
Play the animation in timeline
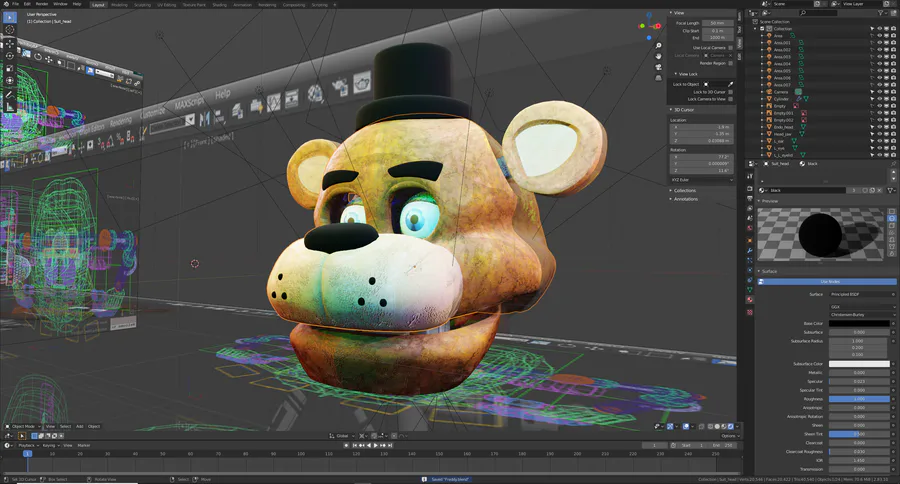click(376, 446)
